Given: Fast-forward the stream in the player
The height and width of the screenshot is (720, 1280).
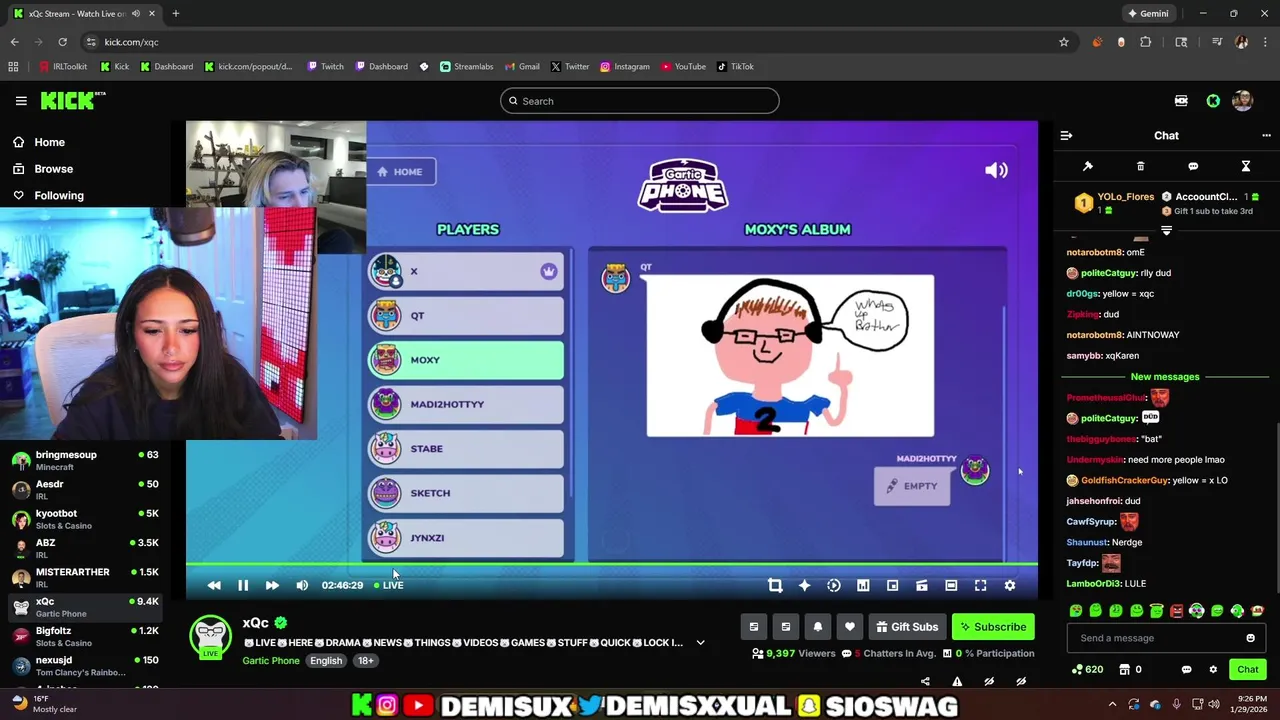Looking at the screenshot, I should tap(272, 585).
